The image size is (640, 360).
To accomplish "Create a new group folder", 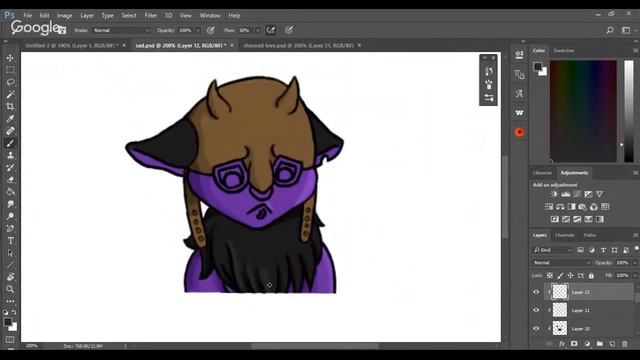I will (x=600, y=344).
